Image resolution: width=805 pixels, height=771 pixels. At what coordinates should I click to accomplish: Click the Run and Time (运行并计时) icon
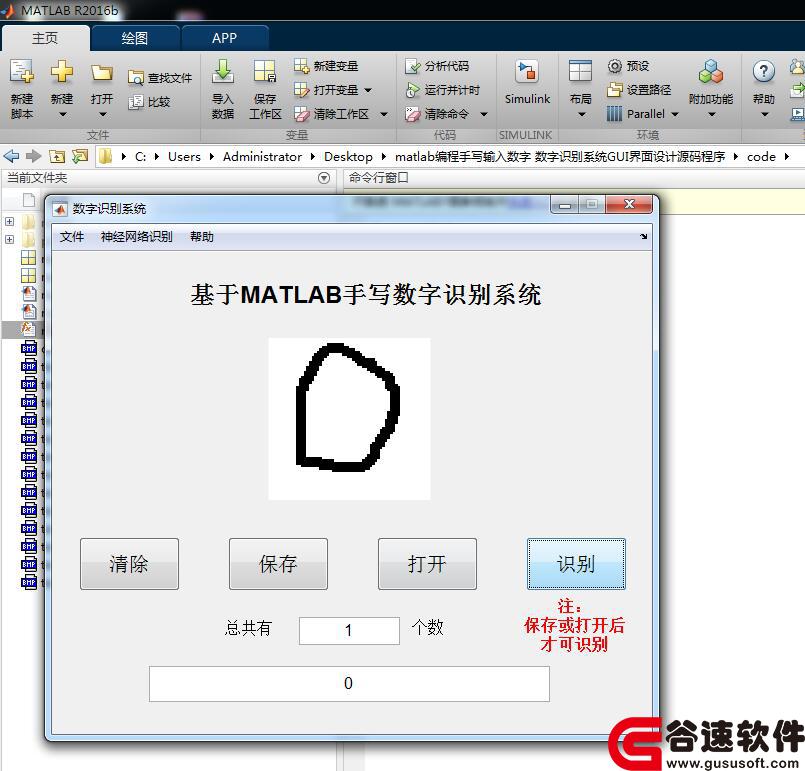413,90
